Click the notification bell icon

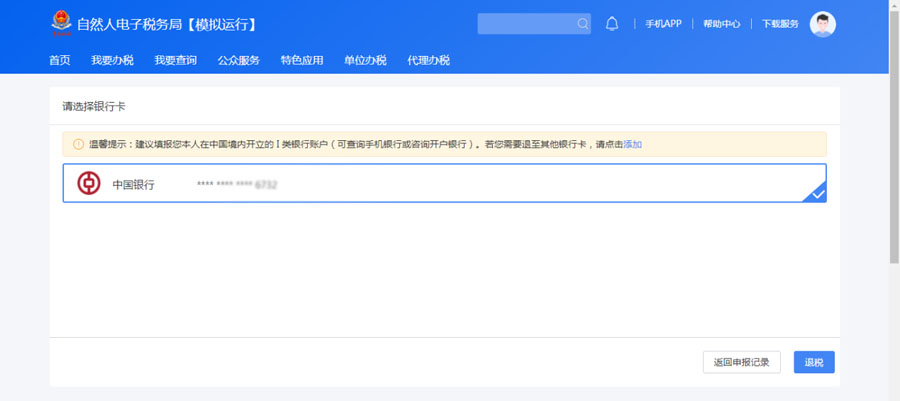(x=612, y=24)
